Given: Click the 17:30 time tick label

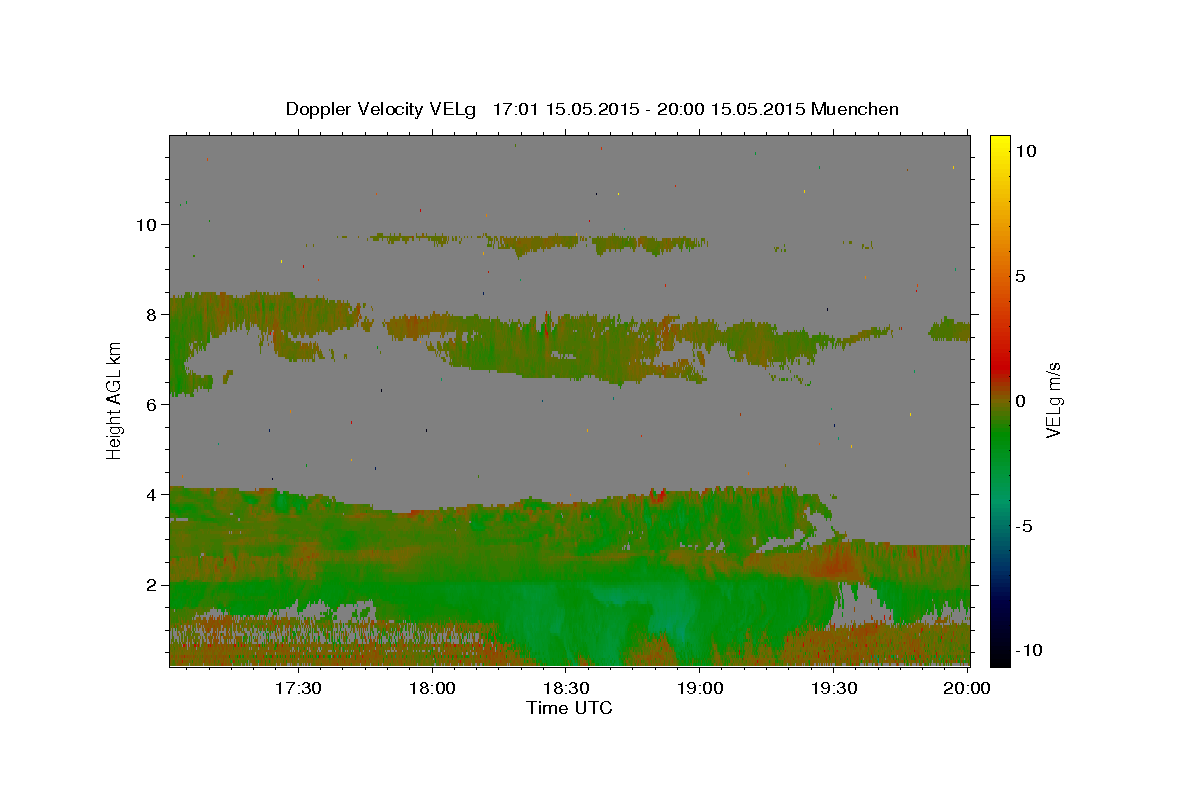Looking at the screenshot, I should 298,688.
